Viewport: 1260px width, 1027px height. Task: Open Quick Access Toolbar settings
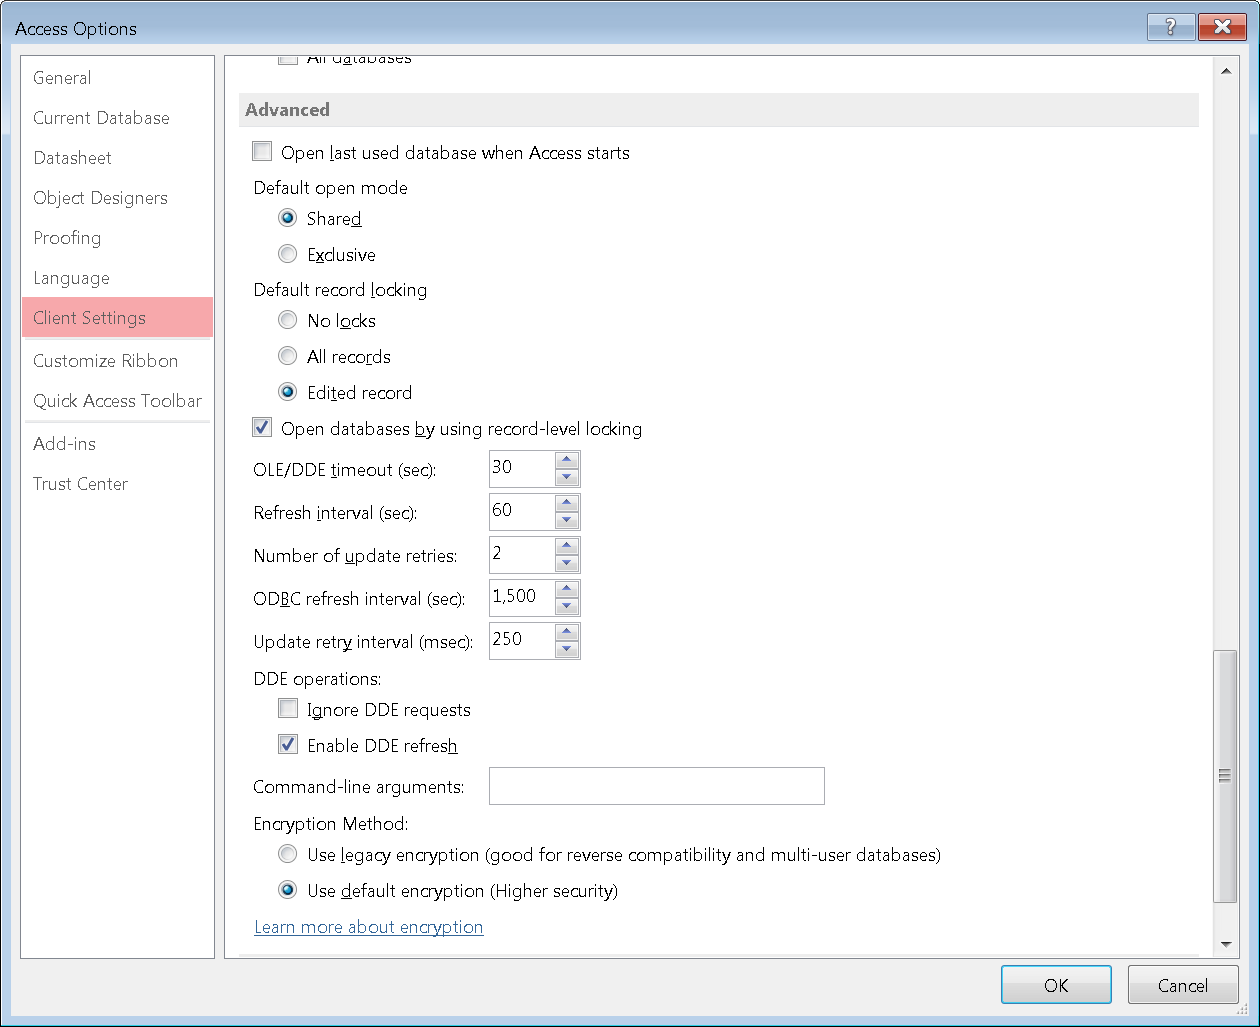117,401
